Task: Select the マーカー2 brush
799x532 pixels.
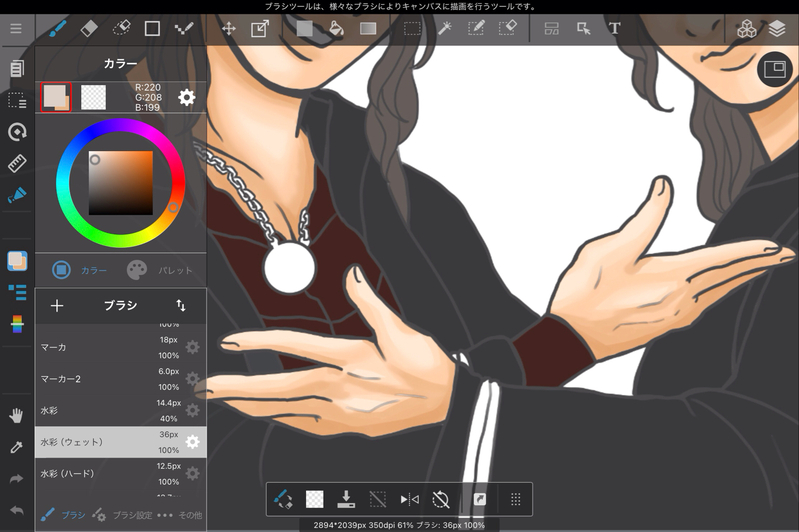Action: point(121,379)
